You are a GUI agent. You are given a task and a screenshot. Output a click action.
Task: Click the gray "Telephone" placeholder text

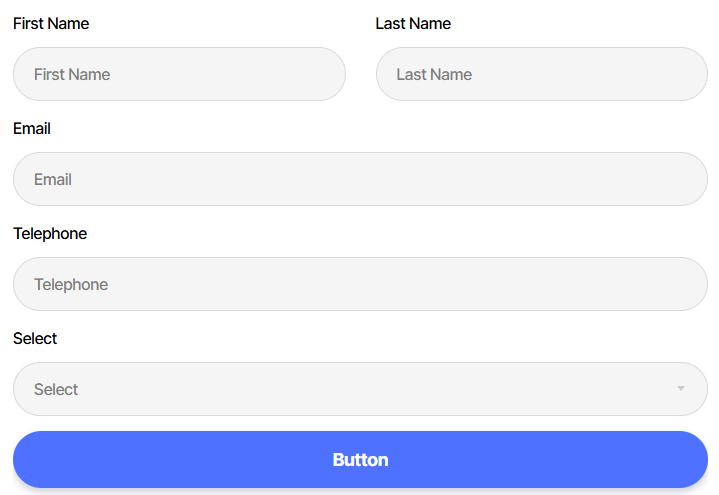click(71, 284)
